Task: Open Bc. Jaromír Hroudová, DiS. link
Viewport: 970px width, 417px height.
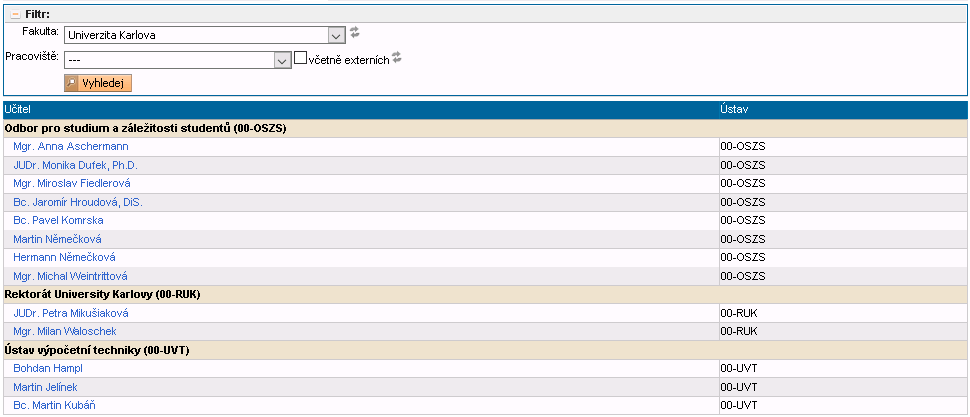Action: point(77,202)
